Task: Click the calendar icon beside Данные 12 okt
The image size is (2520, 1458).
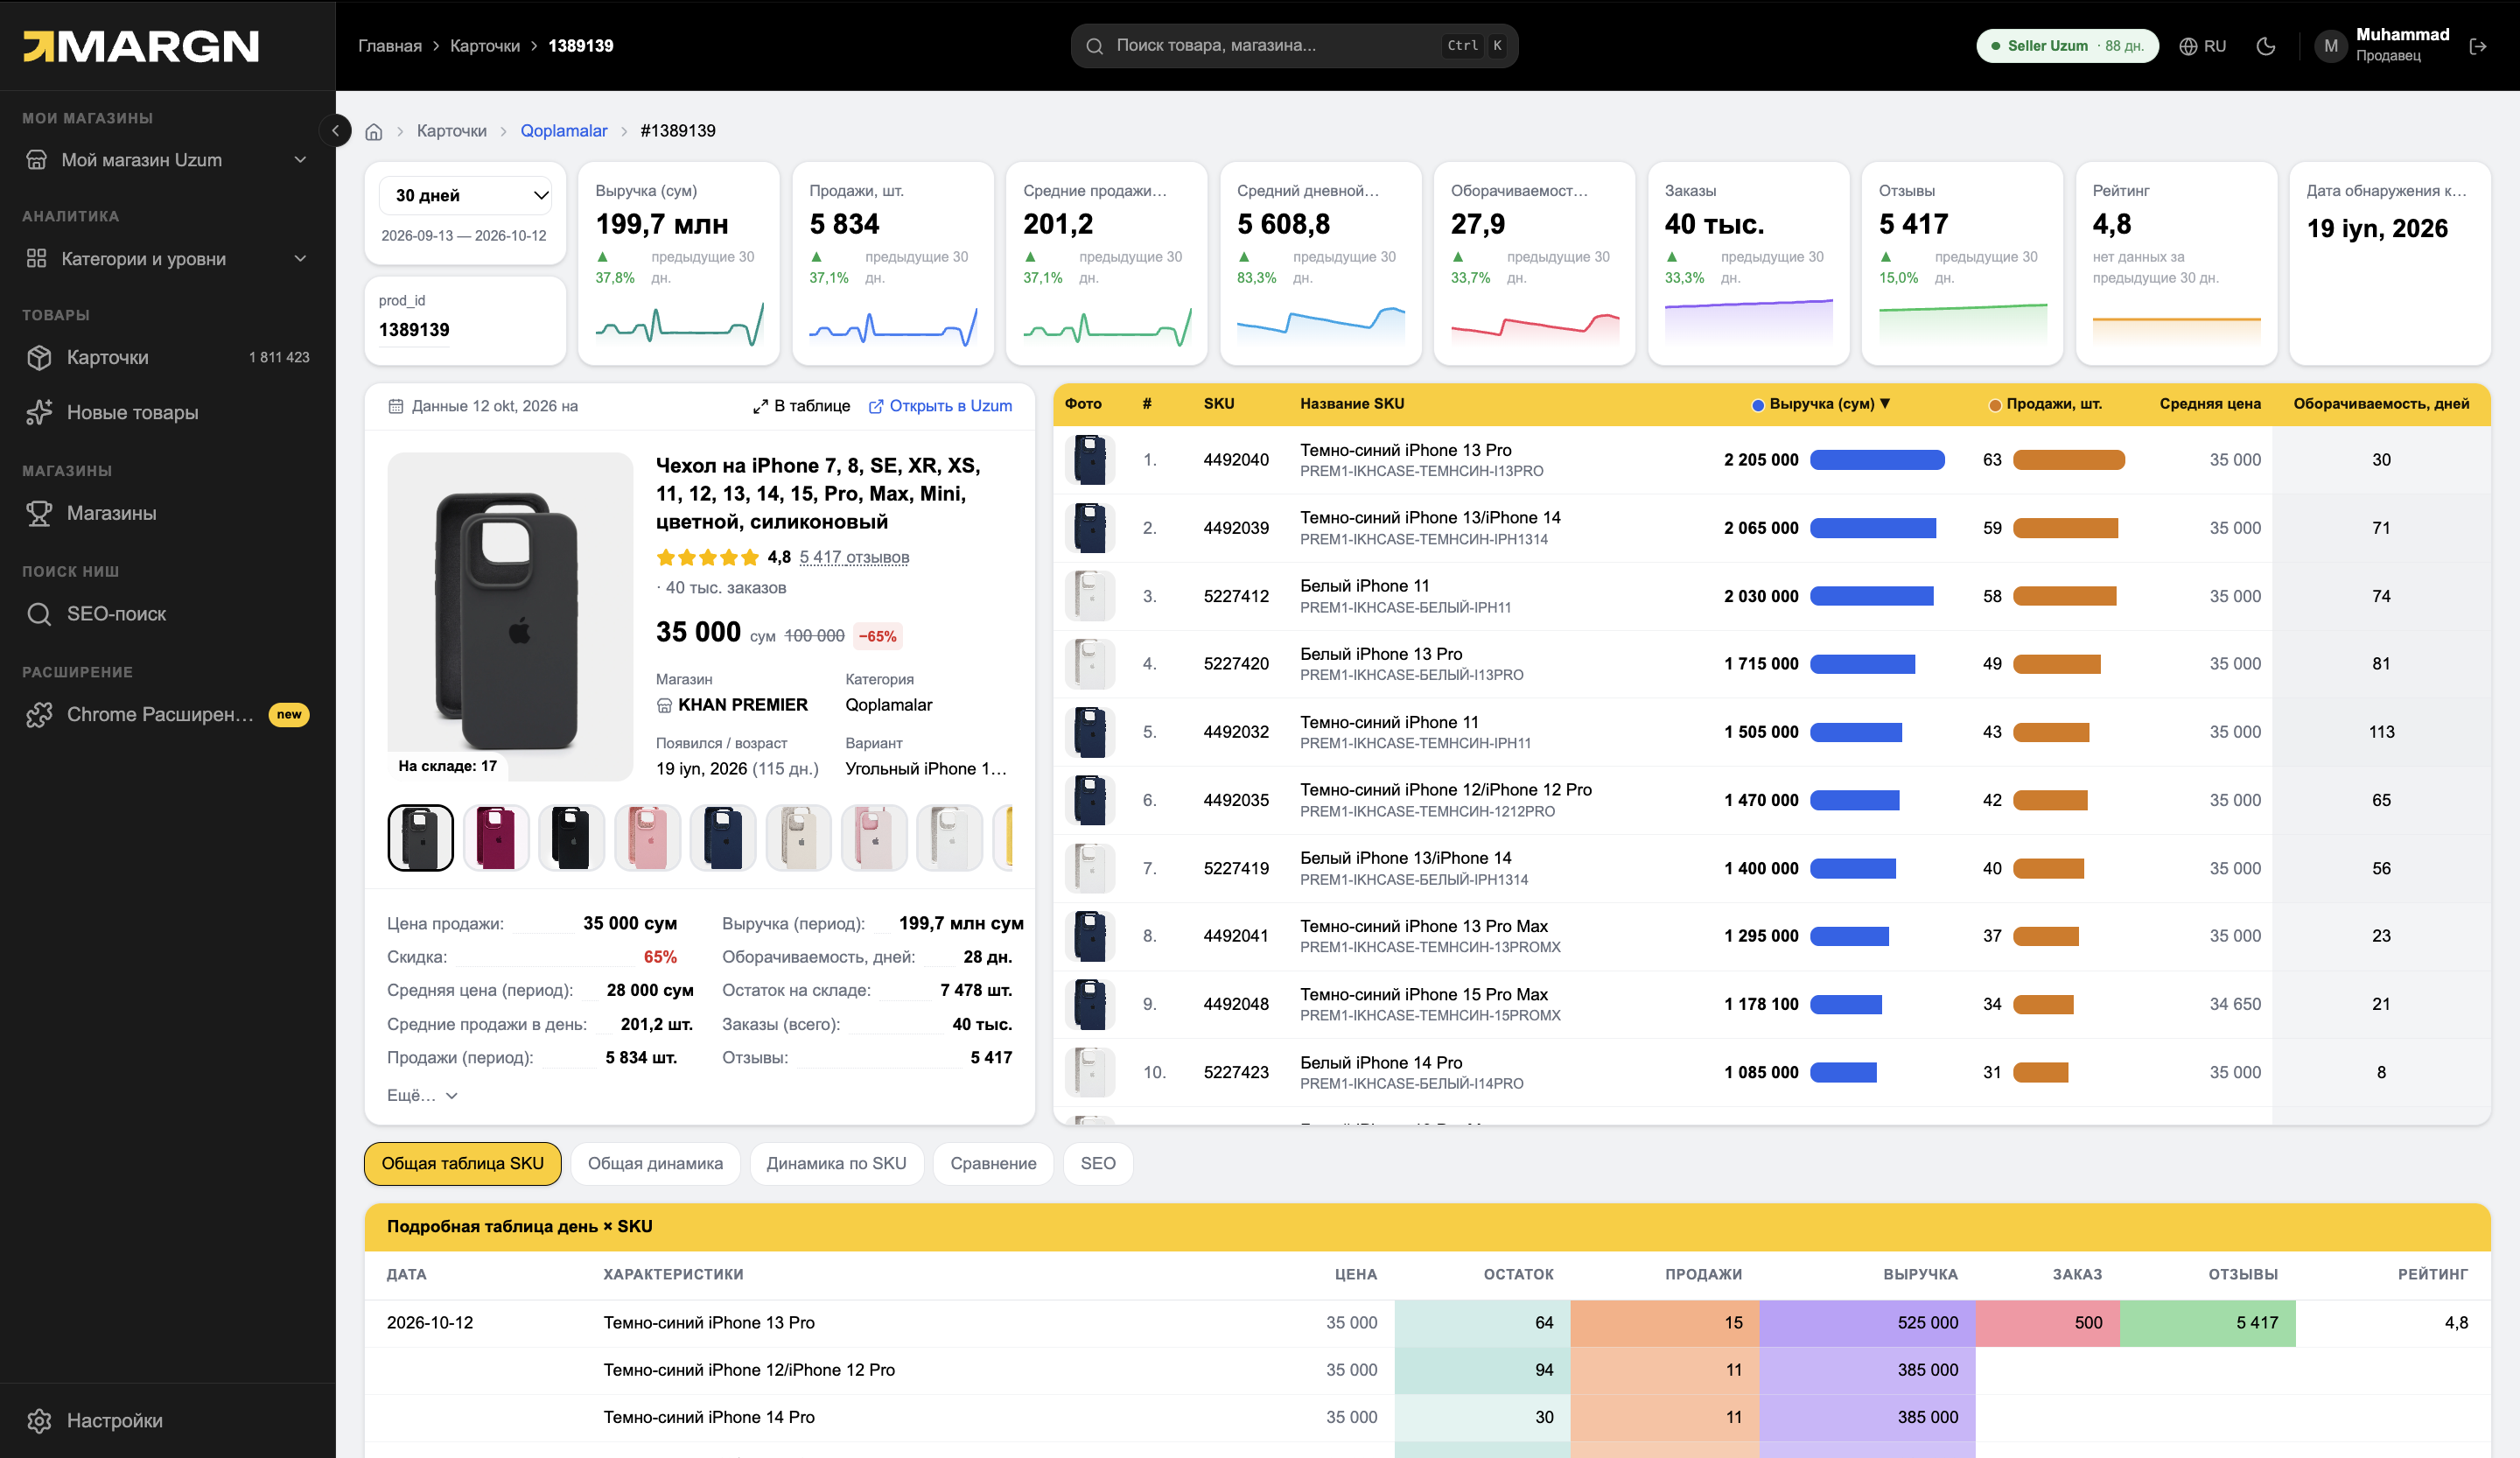Action: pos(396,406)
